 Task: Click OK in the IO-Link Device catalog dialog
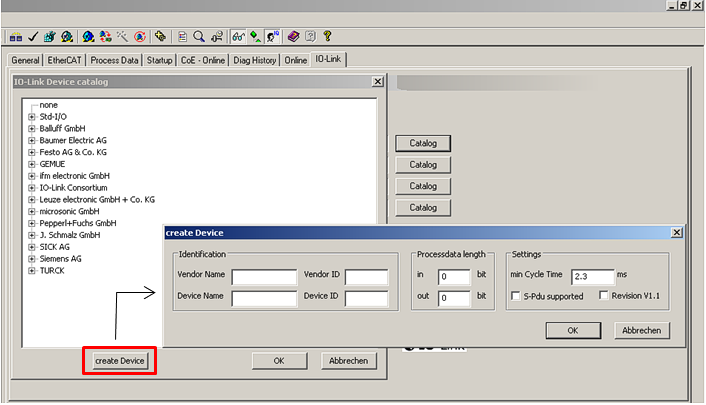coord(279,361)
